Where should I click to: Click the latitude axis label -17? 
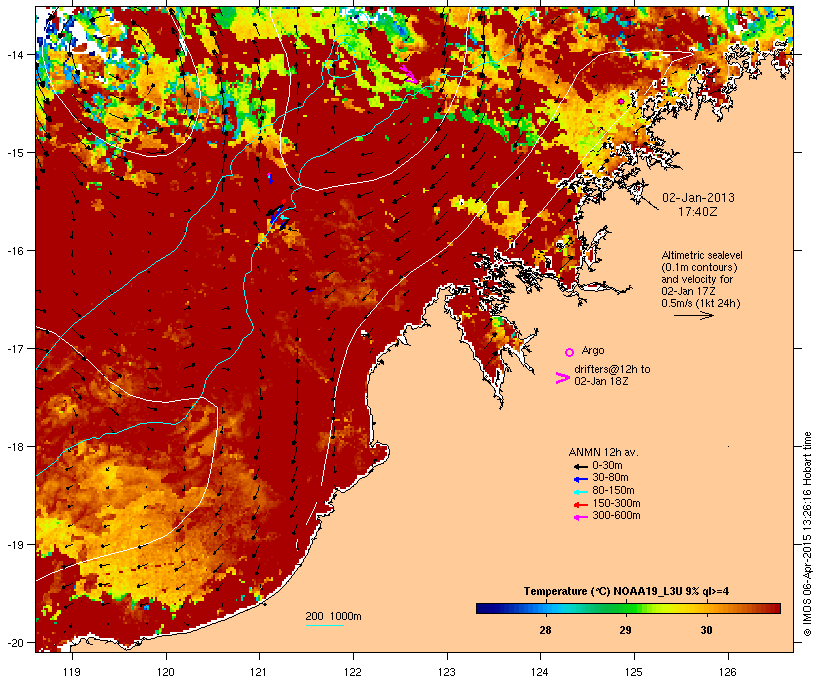(x=14, y=348)
